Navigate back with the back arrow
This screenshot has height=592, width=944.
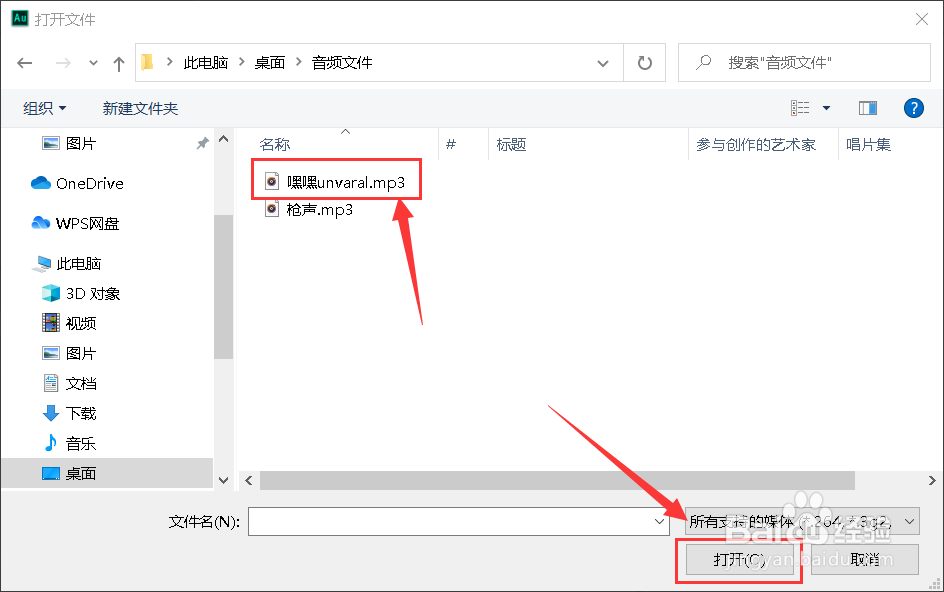(24, 62)
